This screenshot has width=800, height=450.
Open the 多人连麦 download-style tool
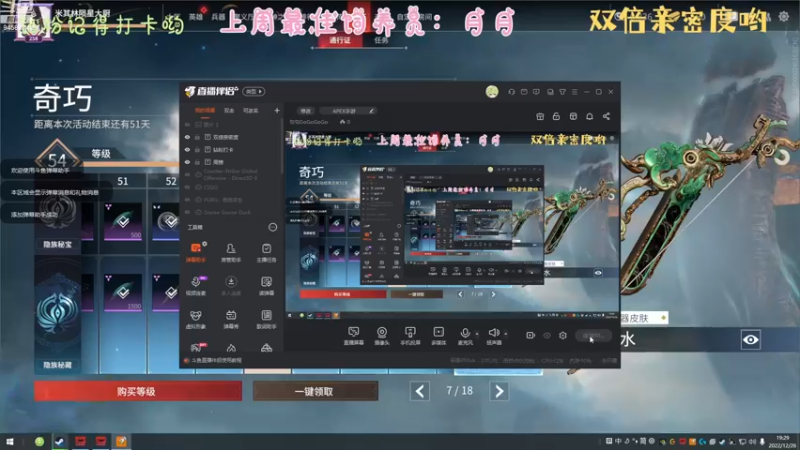pos(231,286)
